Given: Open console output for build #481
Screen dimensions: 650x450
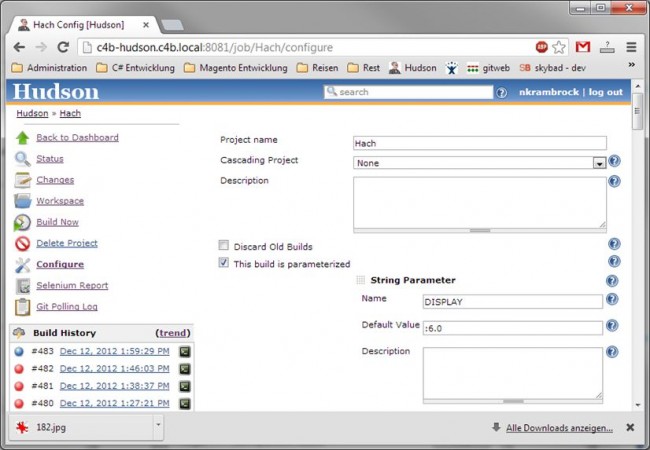Looking at the screenshot, I should tap(184, 386).
